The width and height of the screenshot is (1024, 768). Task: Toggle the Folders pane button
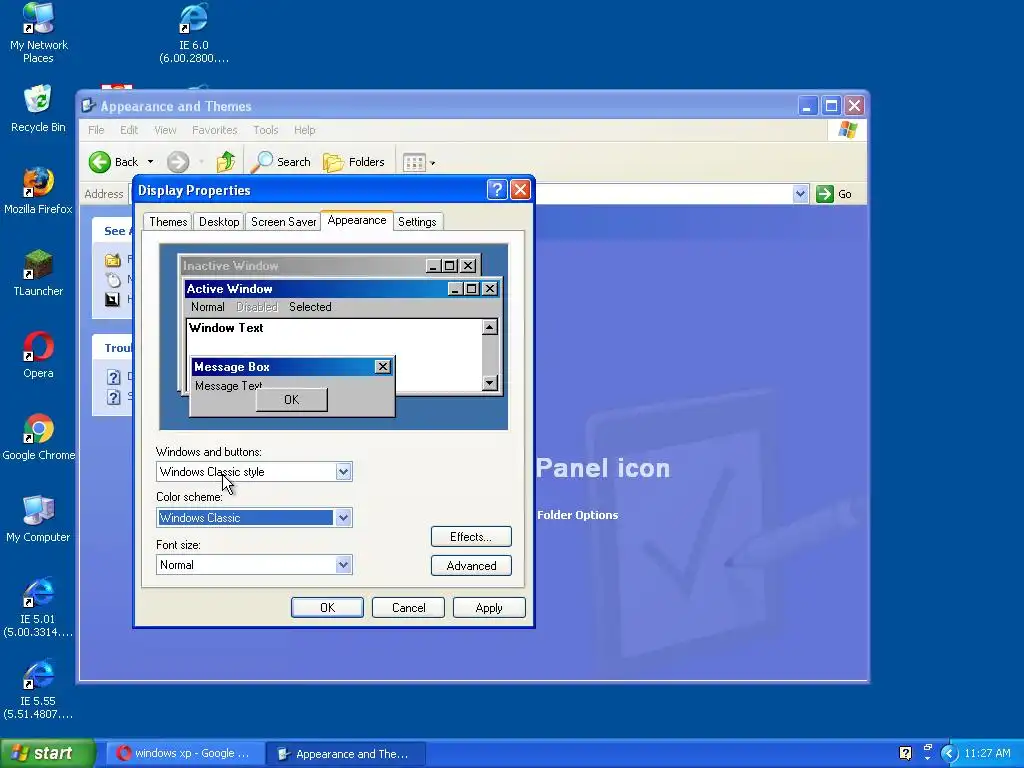[354, 162]
